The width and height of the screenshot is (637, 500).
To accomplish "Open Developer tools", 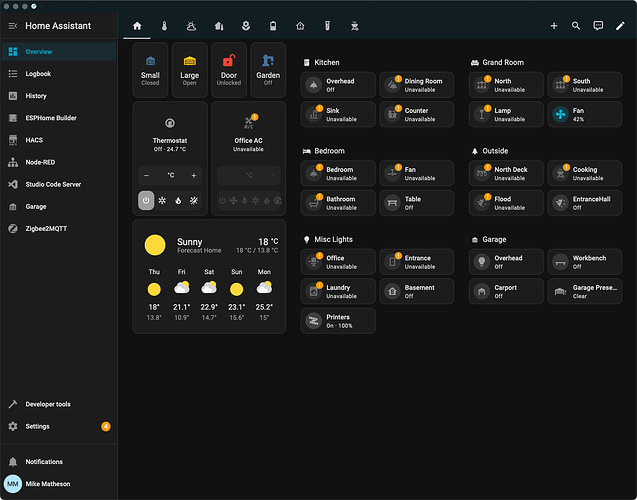I will (59, 404).
